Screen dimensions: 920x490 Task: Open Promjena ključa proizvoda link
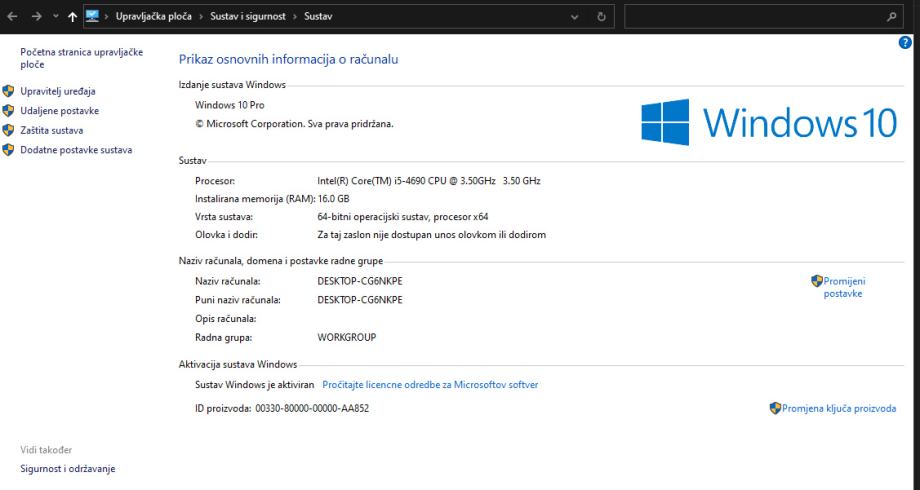pos(839,408)
